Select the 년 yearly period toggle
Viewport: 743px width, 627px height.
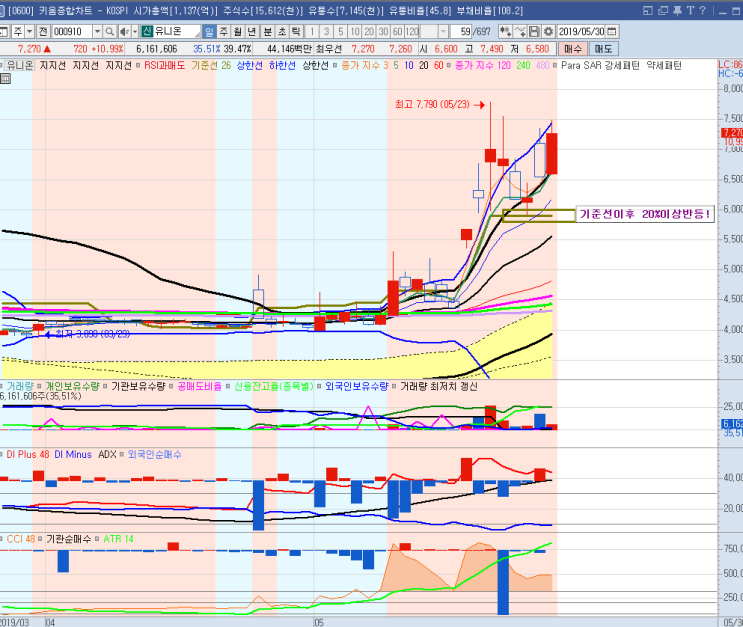click(252, 32)
